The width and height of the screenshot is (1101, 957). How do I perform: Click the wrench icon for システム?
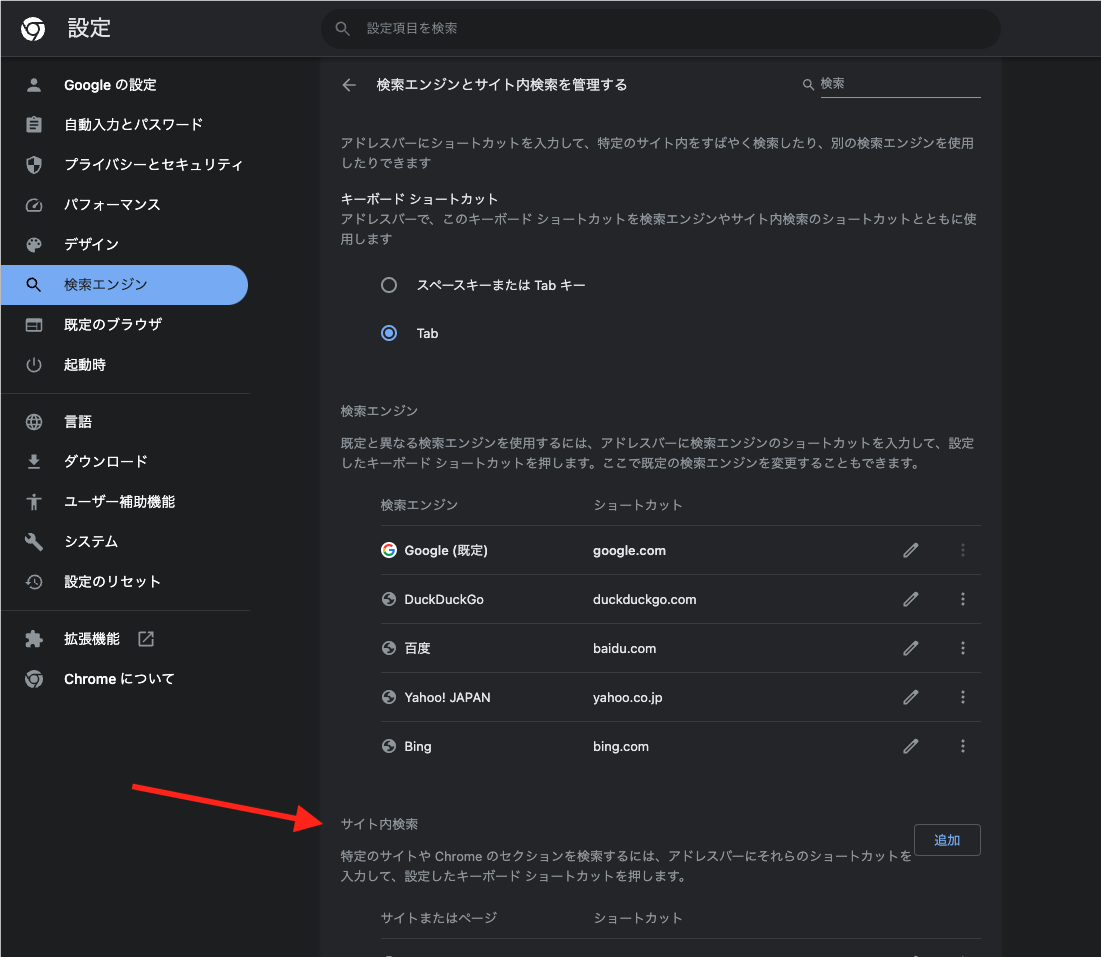point(34,542)
